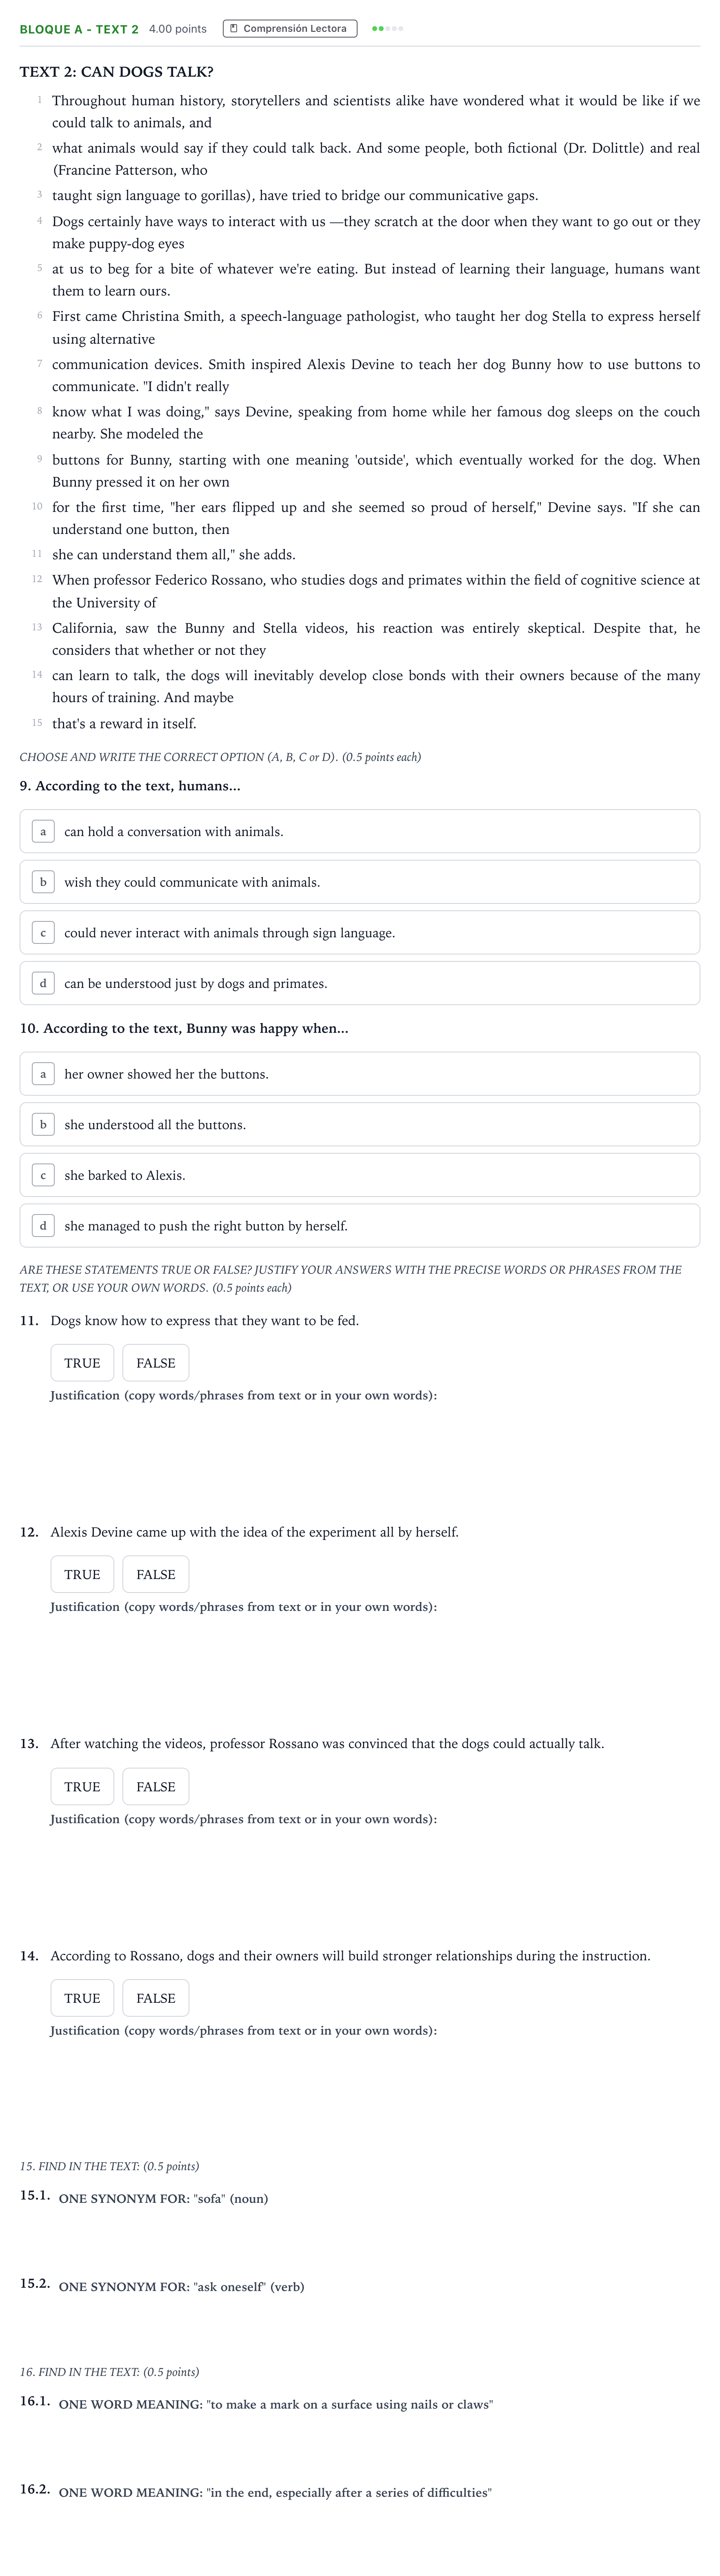The height and width of the screenshot is (2576, 720).
Task: Select option a for question 9
Action: pos(360,831)
